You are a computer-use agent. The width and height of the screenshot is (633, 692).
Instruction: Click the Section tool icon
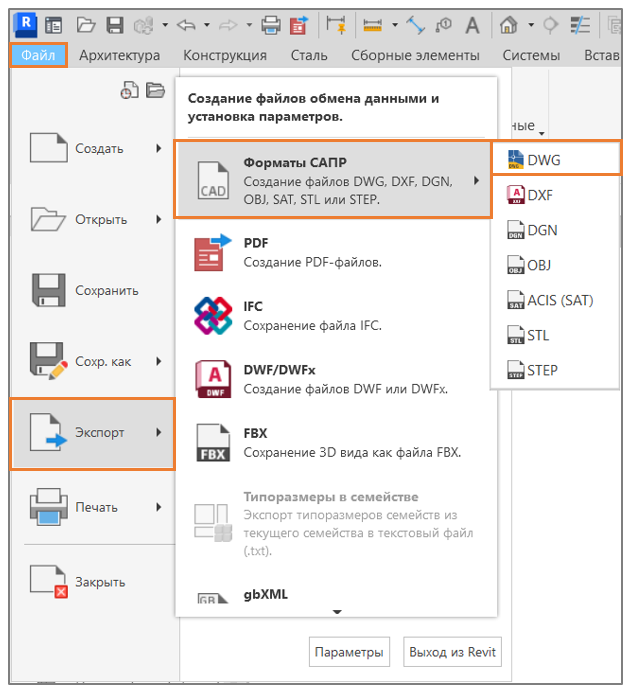click(x=550, y=25)
